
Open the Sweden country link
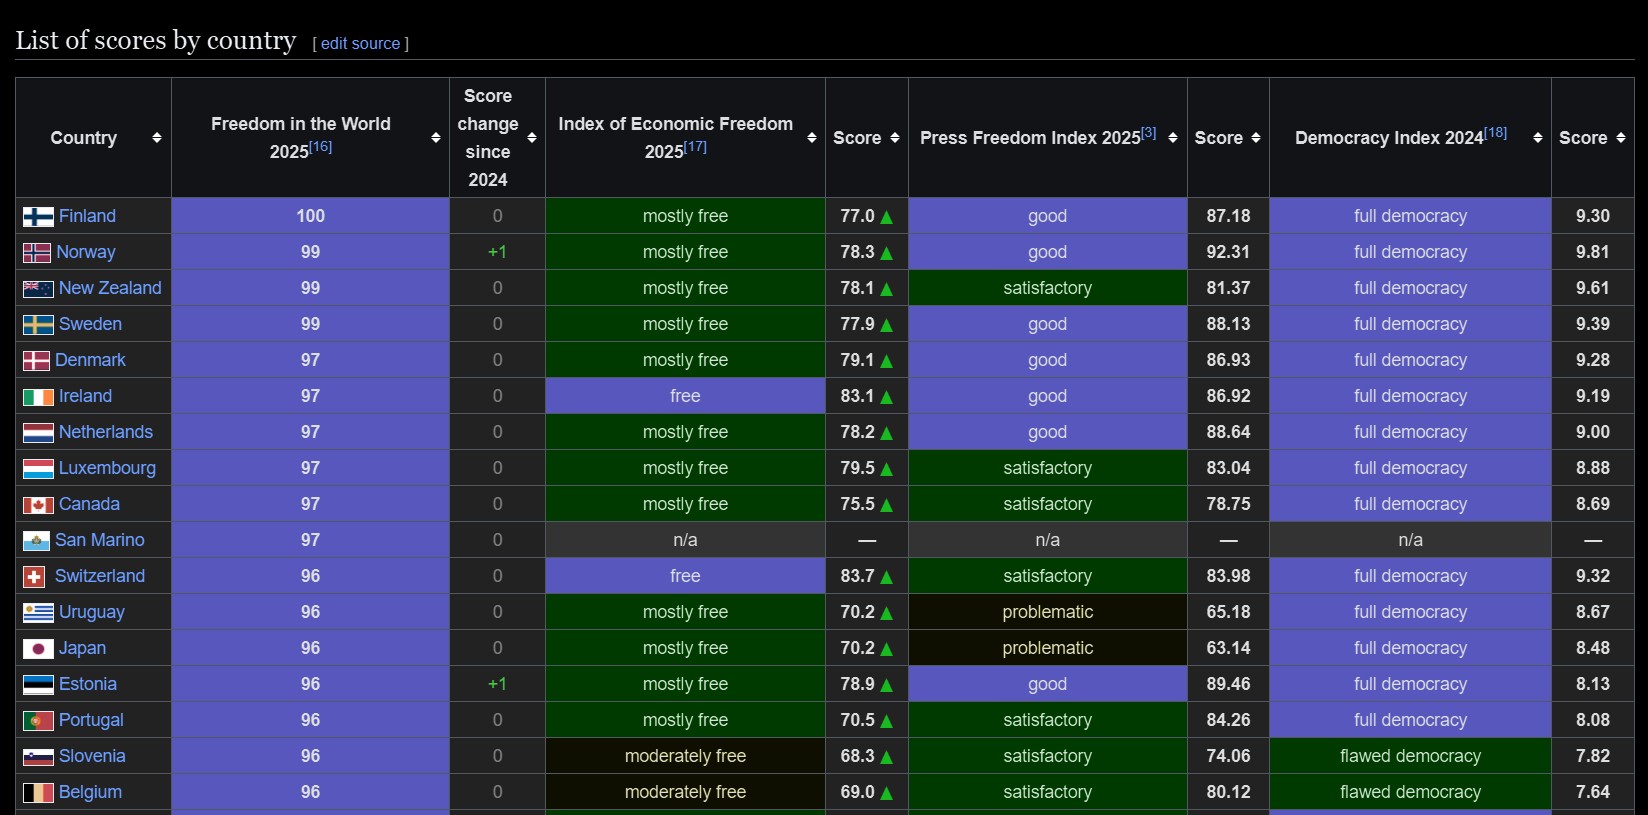pos(90,324)
